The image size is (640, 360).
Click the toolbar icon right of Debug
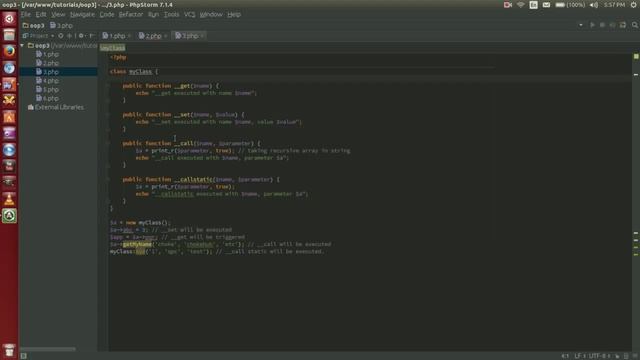(613, 25)
